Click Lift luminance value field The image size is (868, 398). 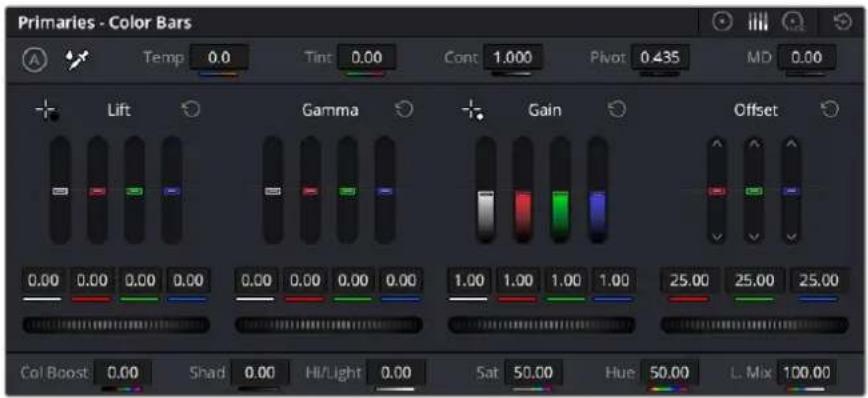click(x=43, y=281)
